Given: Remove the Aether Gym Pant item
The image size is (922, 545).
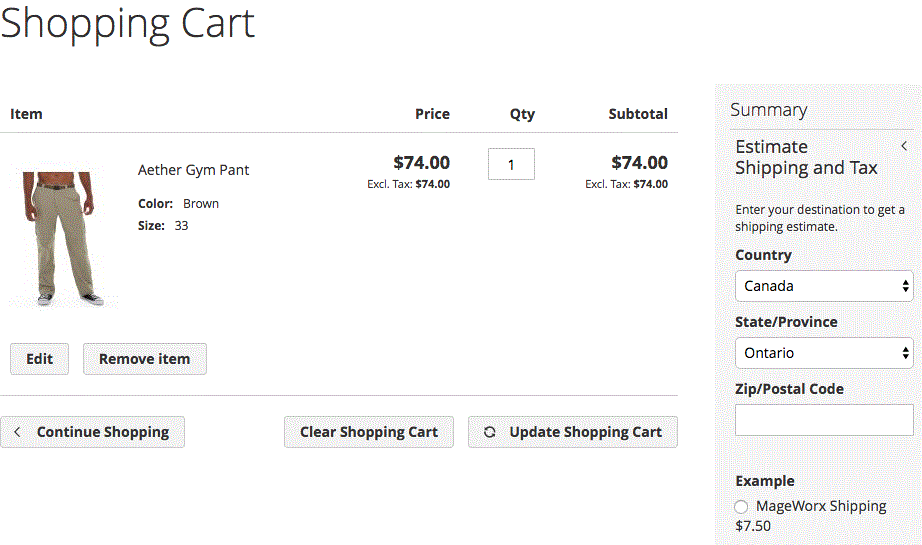Looking at the screenshot, I should (145, 359).
